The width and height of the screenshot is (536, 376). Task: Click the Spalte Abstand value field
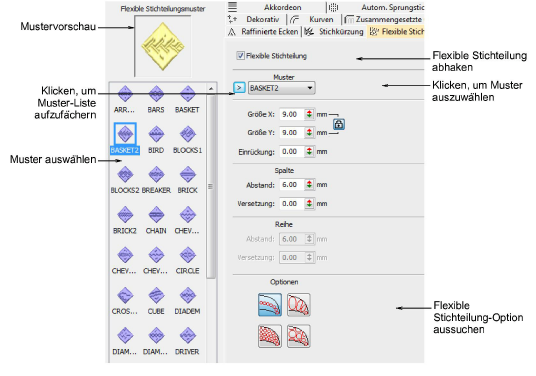[x=292, y=185]
